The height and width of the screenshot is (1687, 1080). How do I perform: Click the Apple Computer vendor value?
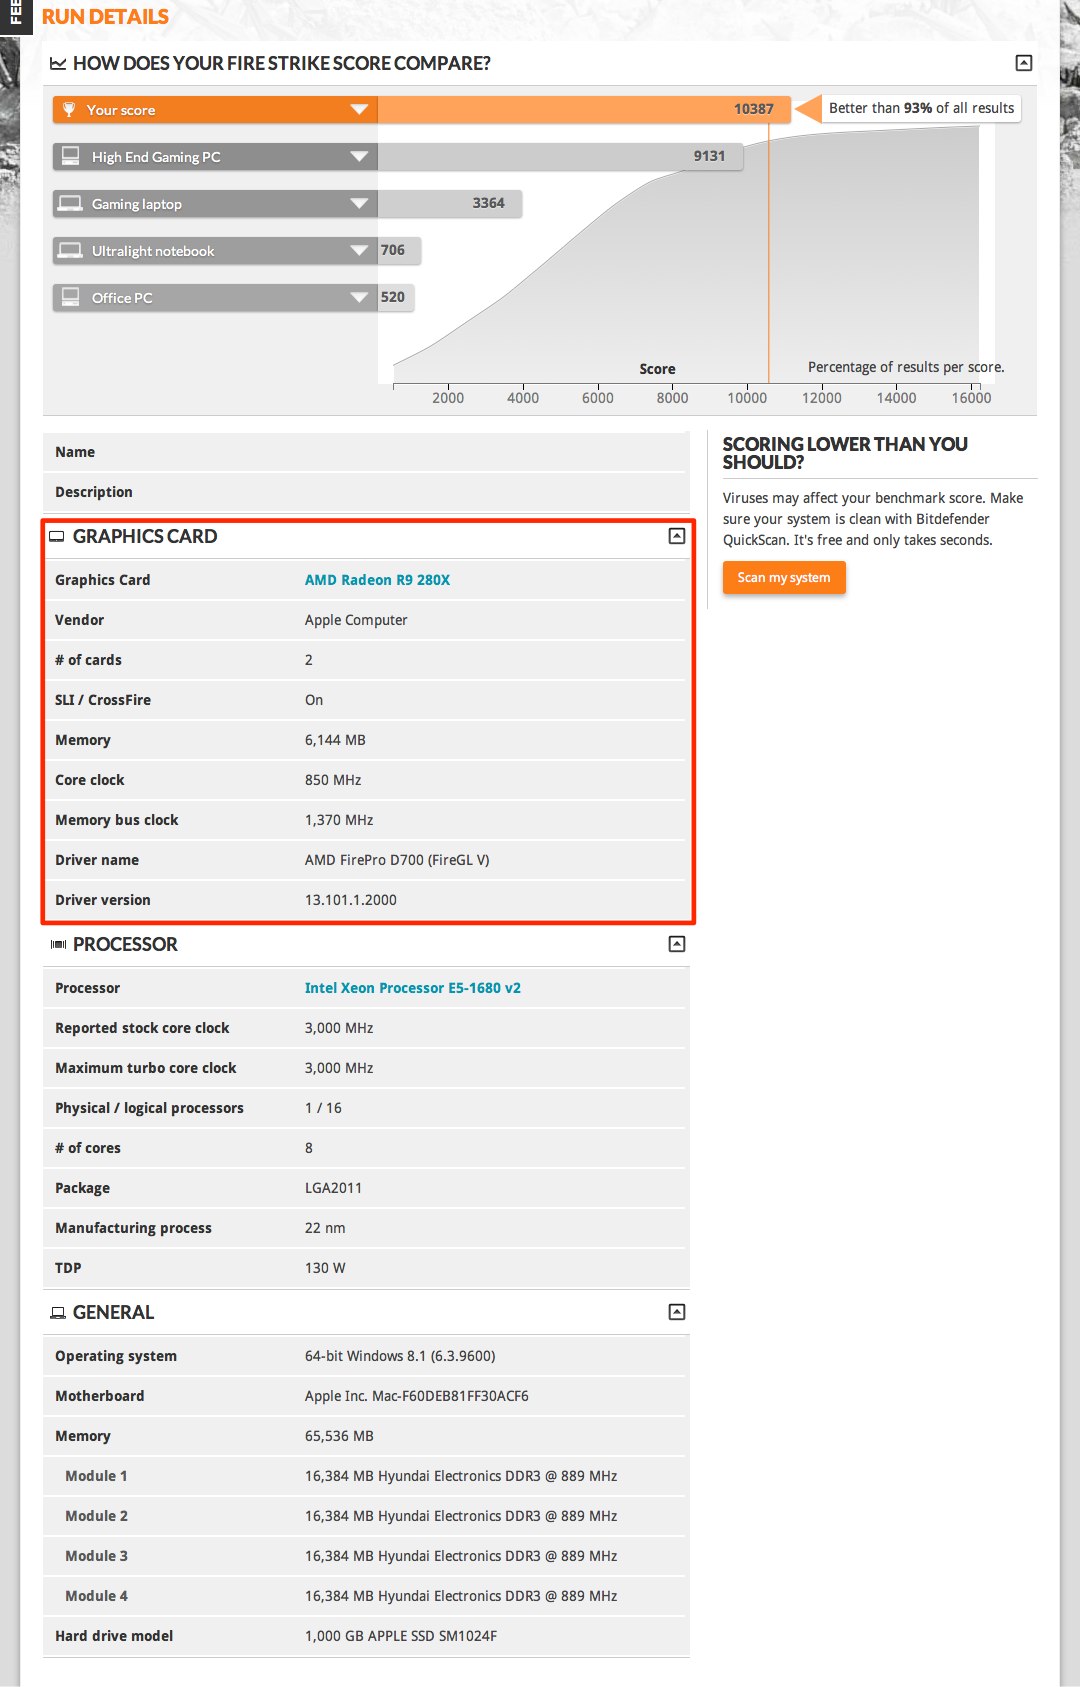tap(356, 620)
